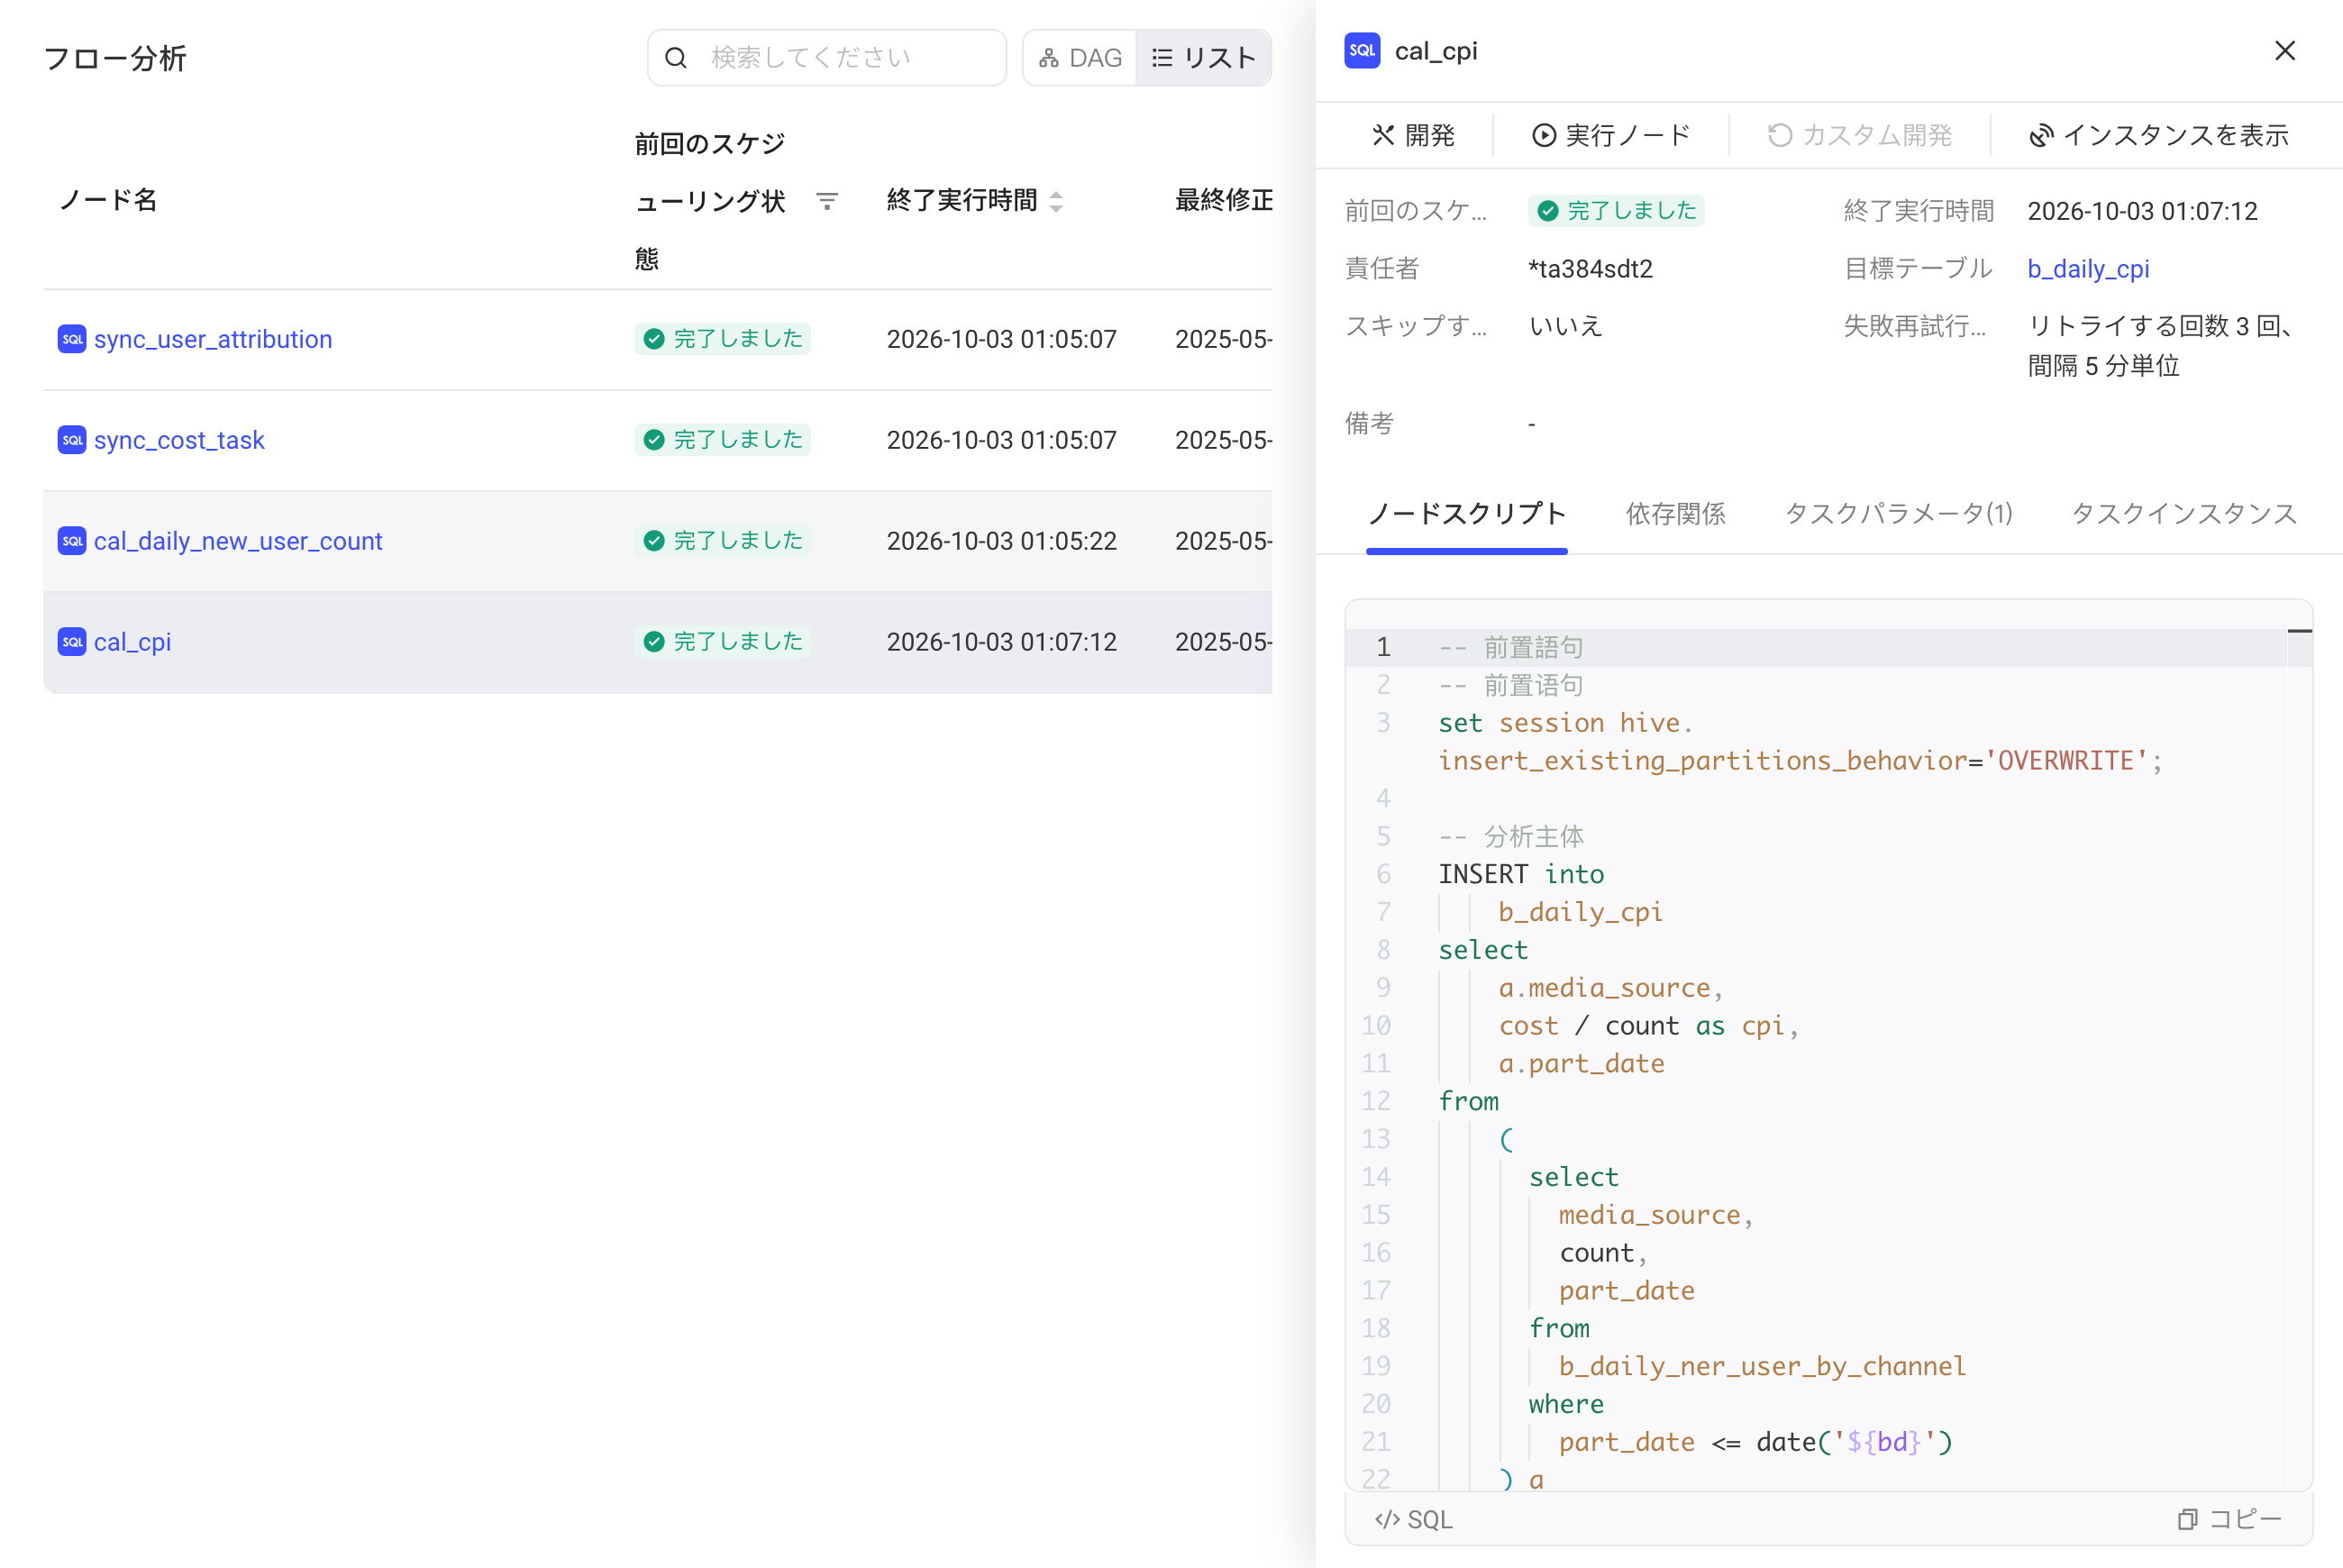Open the b_daily_cpi target table link
Image resolution: width=2343 pixels, height=1568 pixels.
point(2088,269)
